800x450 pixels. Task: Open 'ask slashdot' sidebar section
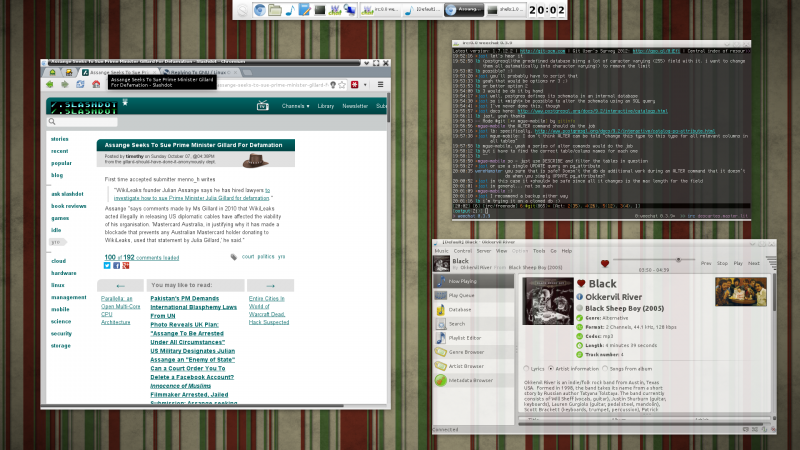click(x=67, y=194)
